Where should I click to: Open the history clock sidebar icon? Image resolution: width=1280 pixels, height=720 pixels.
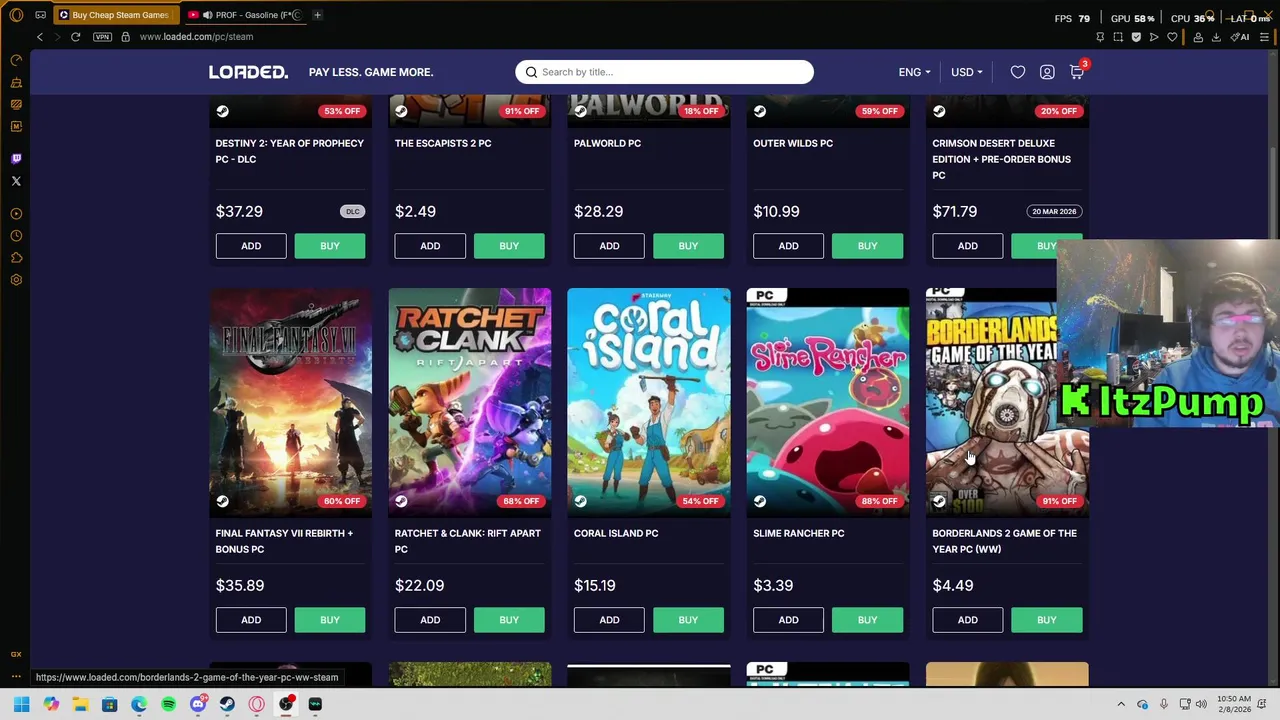pyautogui.click(x=16, y=236)
